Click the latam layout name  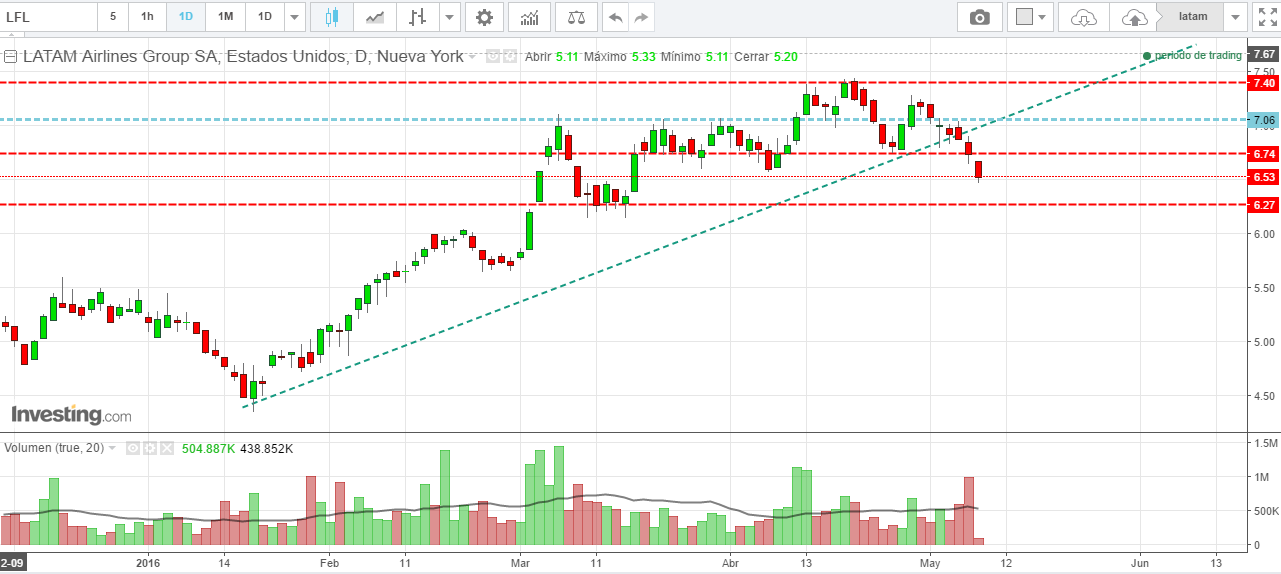(1192, 17)
